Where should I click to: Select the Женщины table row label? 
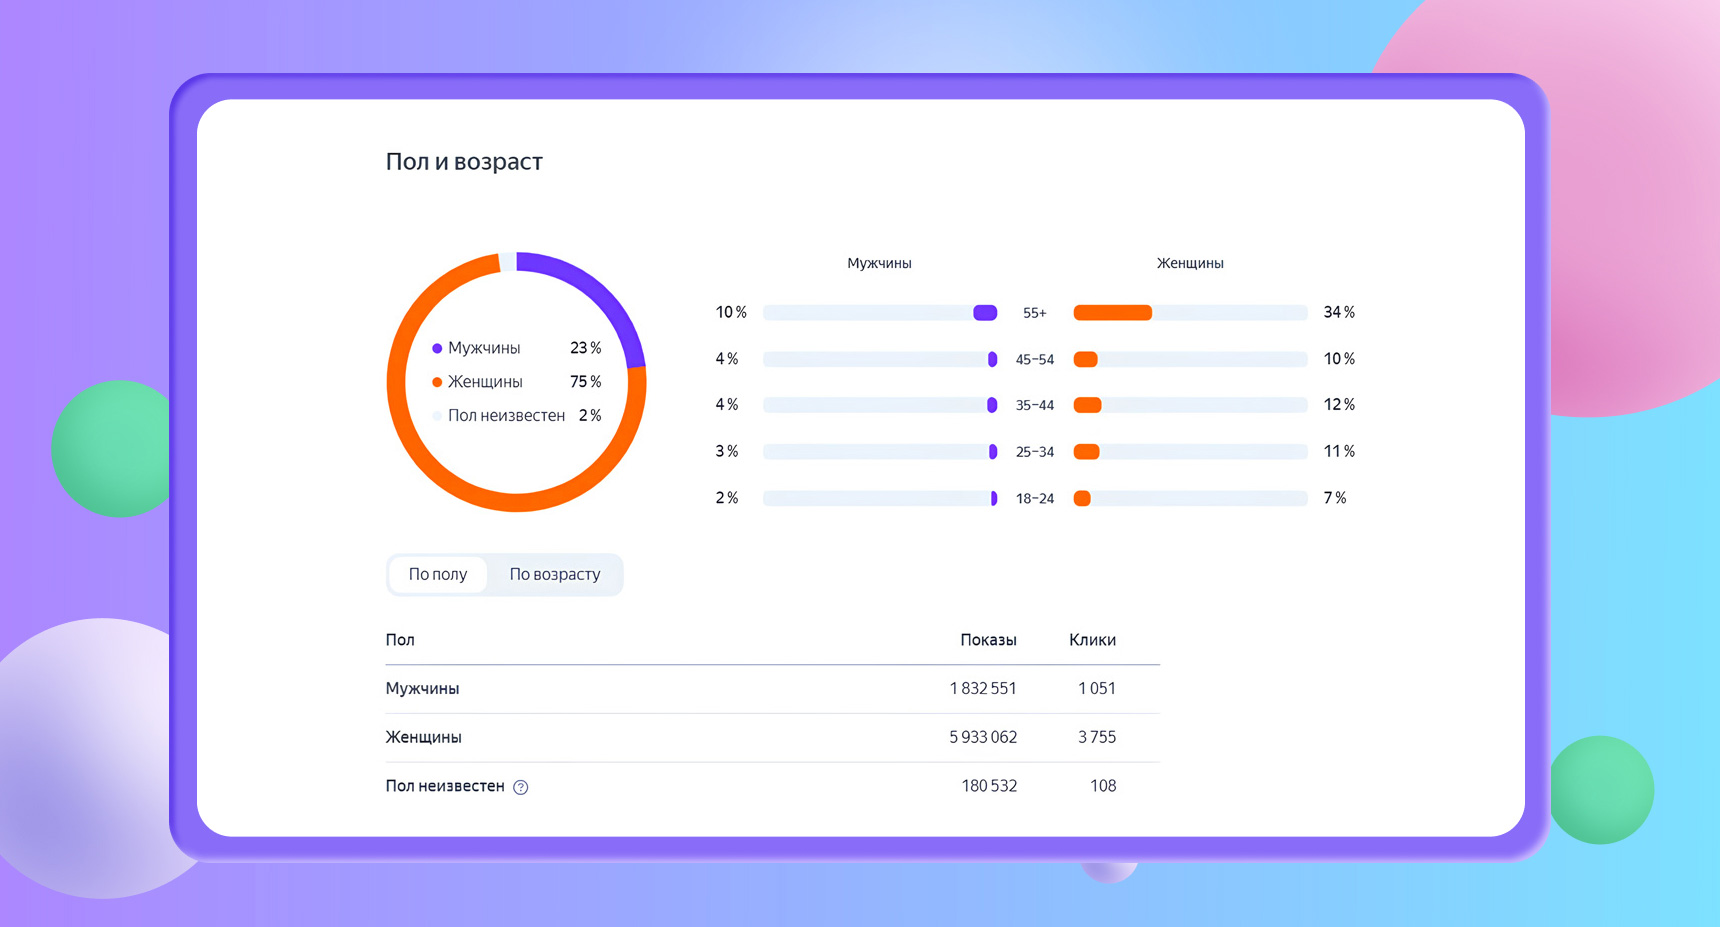click(424, 738)
